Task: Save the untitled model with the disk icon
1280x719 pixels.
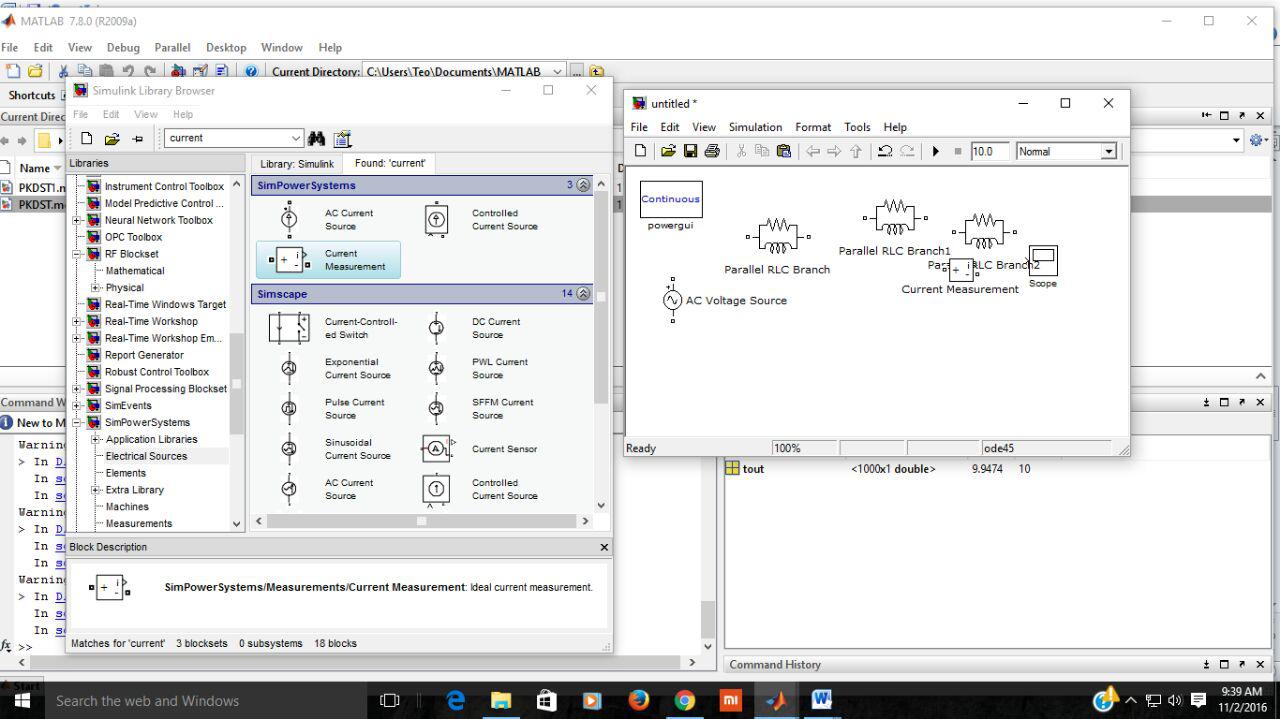Action: [691, 151]
